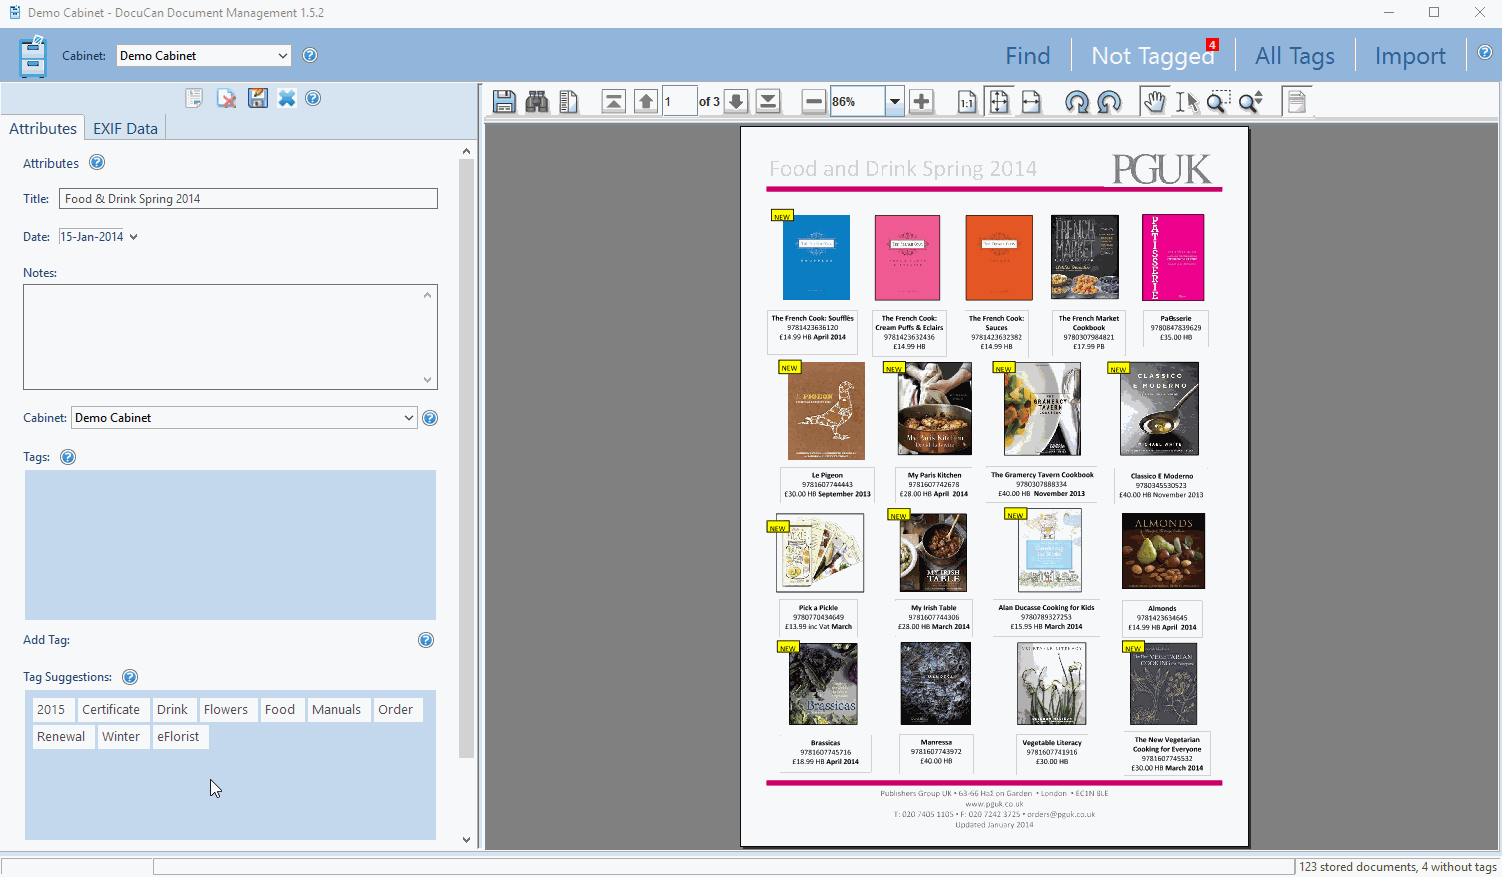The width and height of the screenshot is (1502, 877).
Task: Fit the whole page in window
Action: pos(999,101)
